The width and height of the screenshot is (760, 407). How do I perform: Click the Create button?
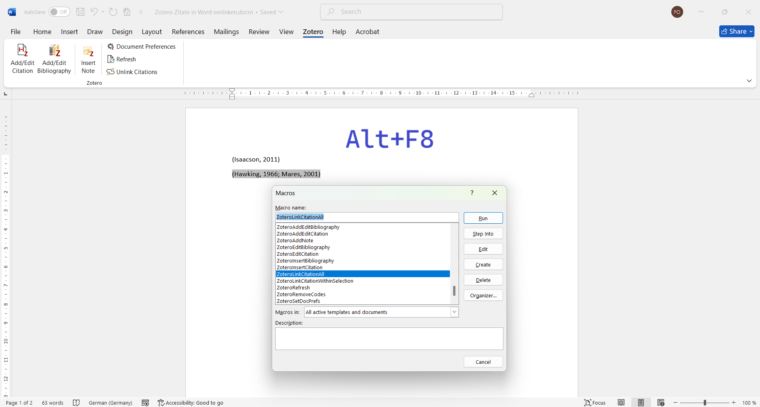pyautogui.click(x=483, y=265)
